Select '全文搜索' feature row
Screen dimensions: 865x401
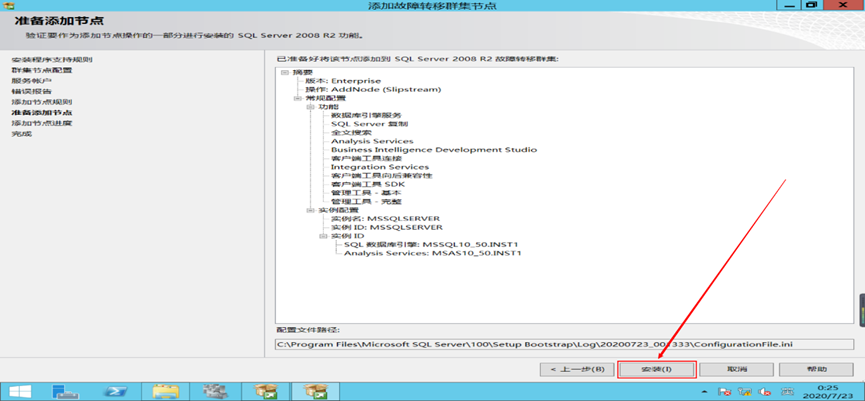(351, 132)
